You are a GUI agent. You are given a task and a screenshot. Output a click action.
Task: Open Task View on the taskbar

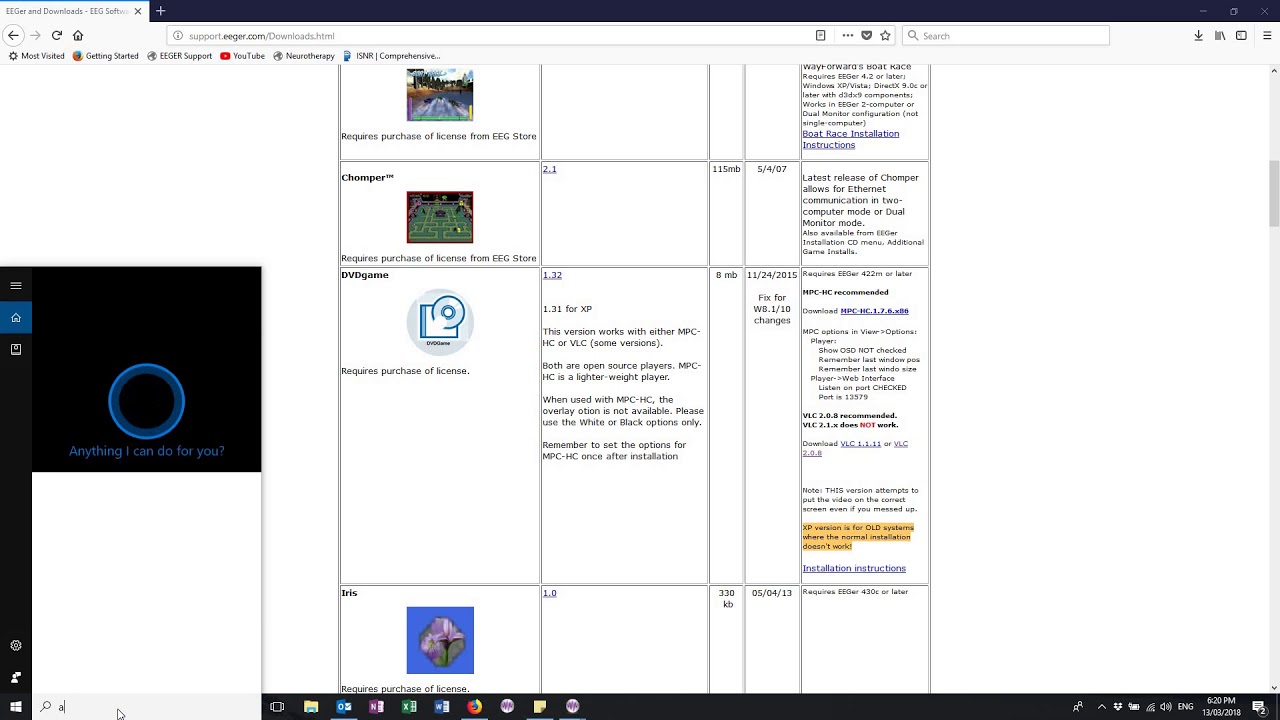coord(277,706)
